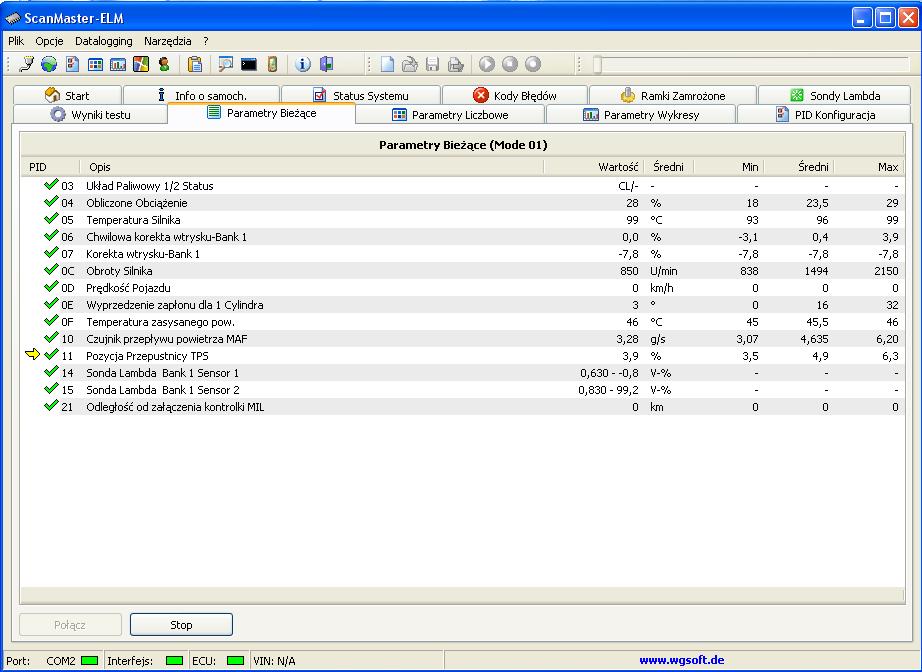The width and height of the screenshot is (922, 672).
Task: Click the blue info circle icon
Action: click(303, 64)
